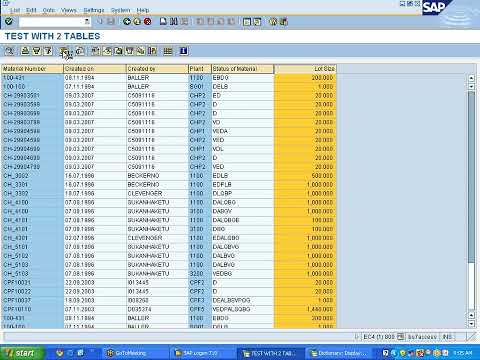Click the Details magnifier icon in list toolbar

pyautogui.click(x=9, y=51)
